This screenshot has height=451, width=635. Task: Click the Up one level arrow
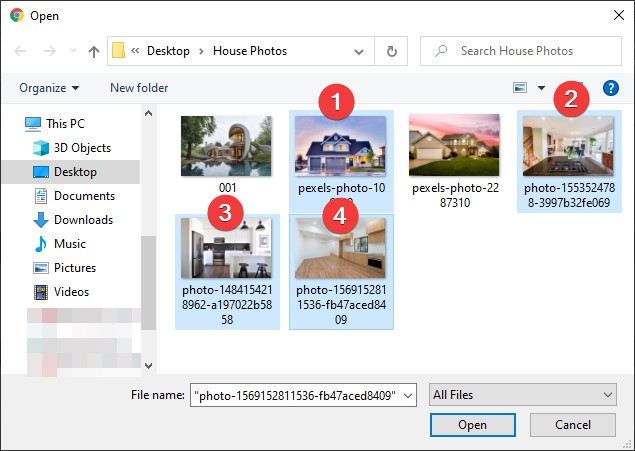(94, 51)
